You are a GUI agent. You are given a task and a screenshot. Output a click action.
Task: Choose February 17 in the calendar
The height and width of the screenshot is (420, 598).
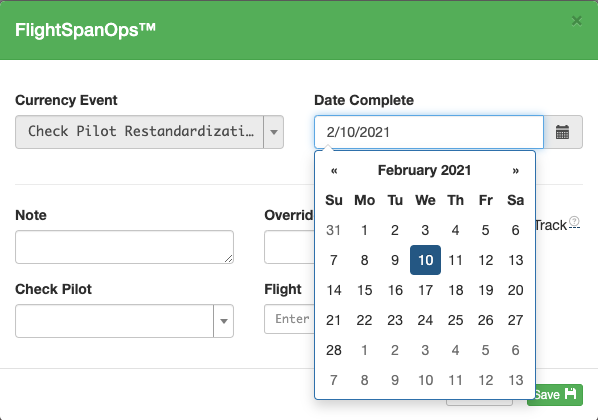click(425, 290)
